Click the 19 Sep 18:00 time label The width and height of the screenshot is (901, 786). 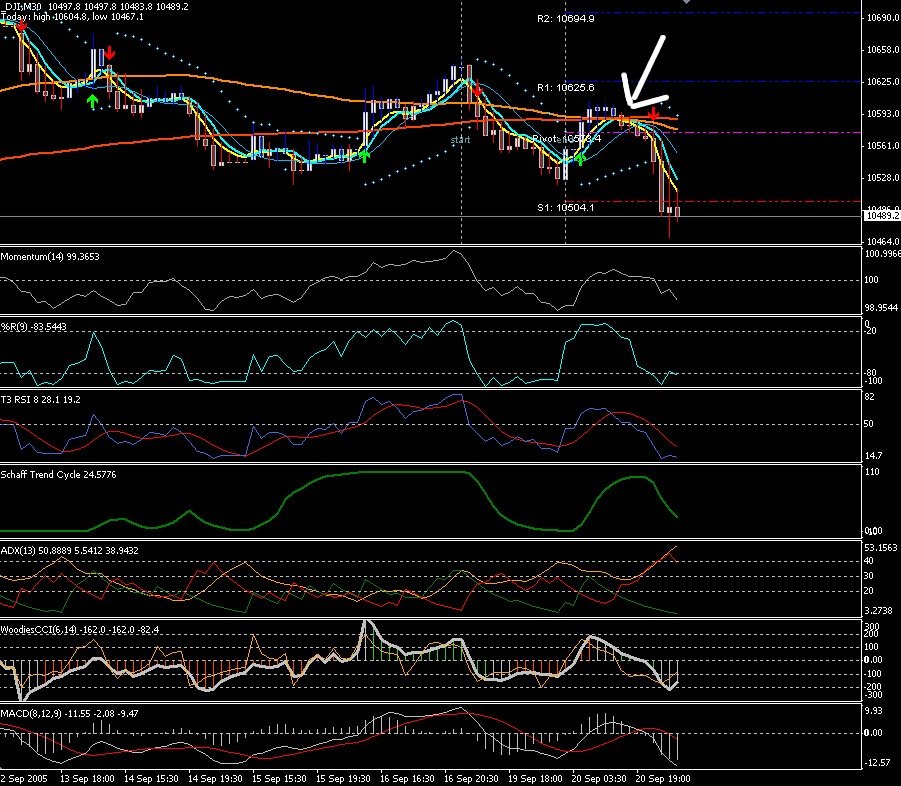(x=535, y=779)
